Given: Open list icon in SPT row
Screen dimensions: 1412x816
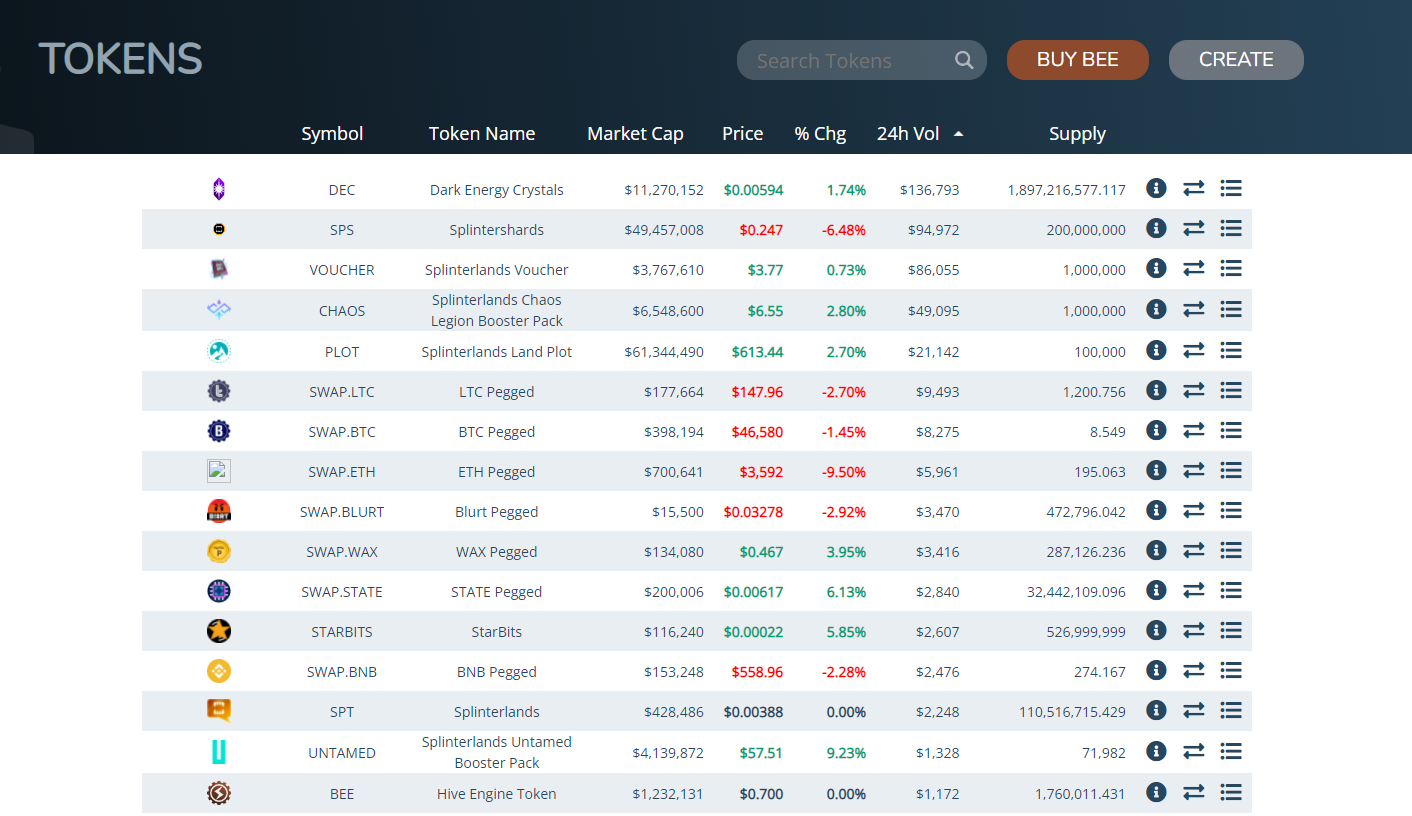Looking at the screenshot, I should [1231, 710].
